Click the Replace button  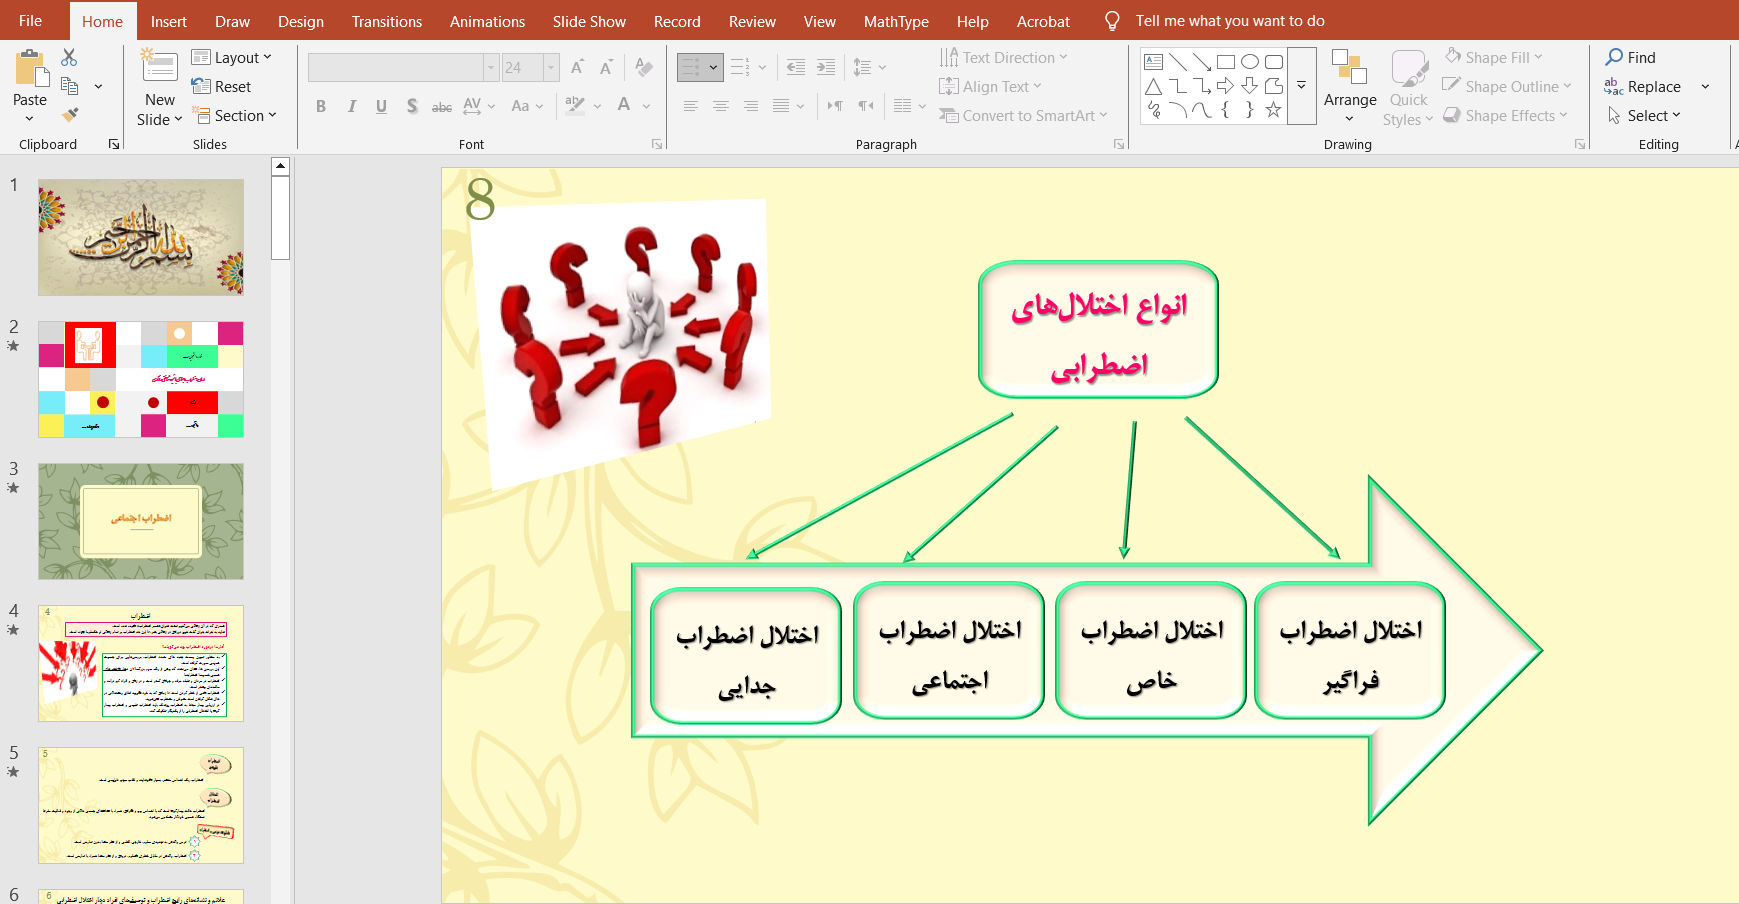click(x=1643, y=87)
